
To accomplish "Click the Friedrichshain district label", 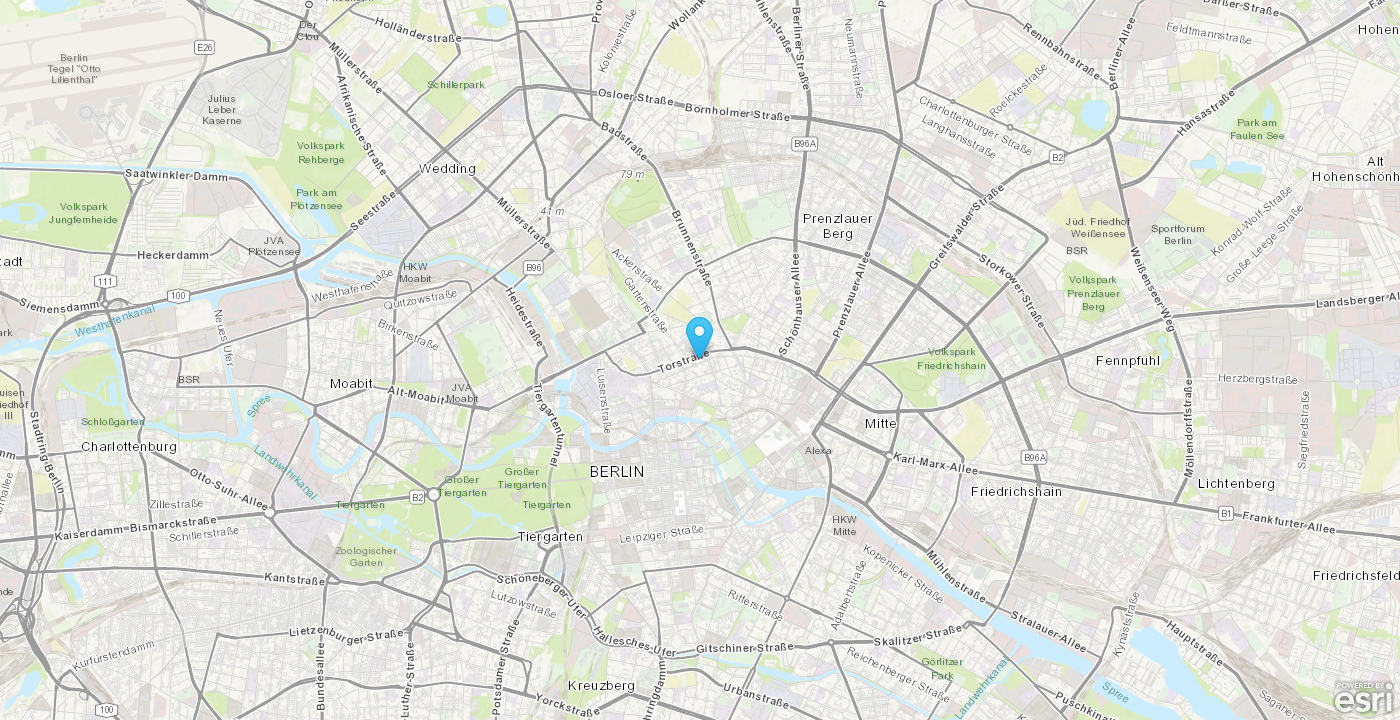I will (x=1015, y=491).
